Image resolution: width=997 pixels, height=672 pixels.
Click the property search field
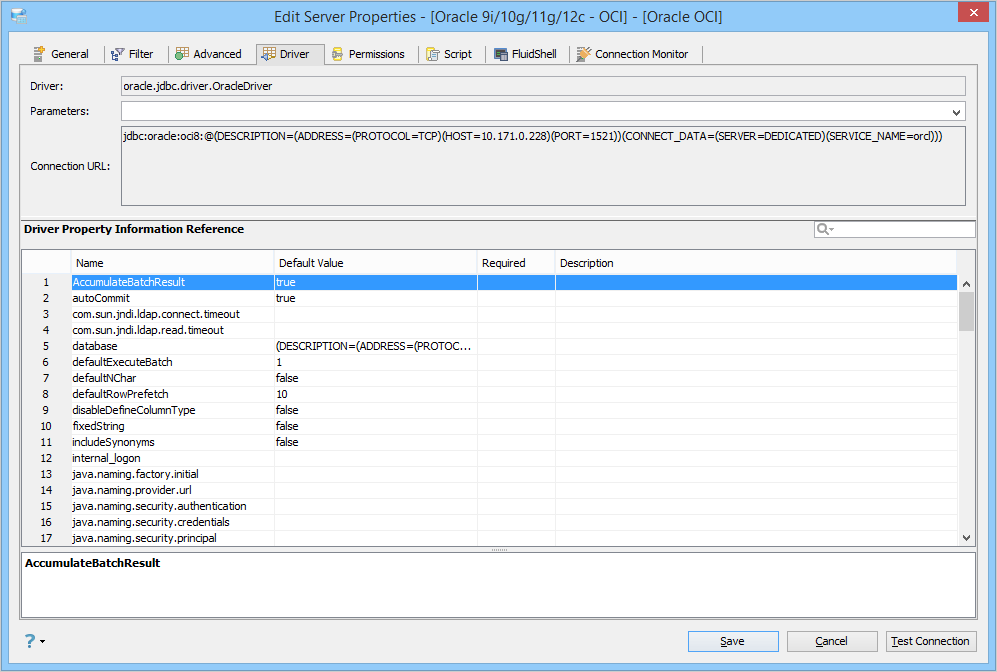[x=895, y=229]
